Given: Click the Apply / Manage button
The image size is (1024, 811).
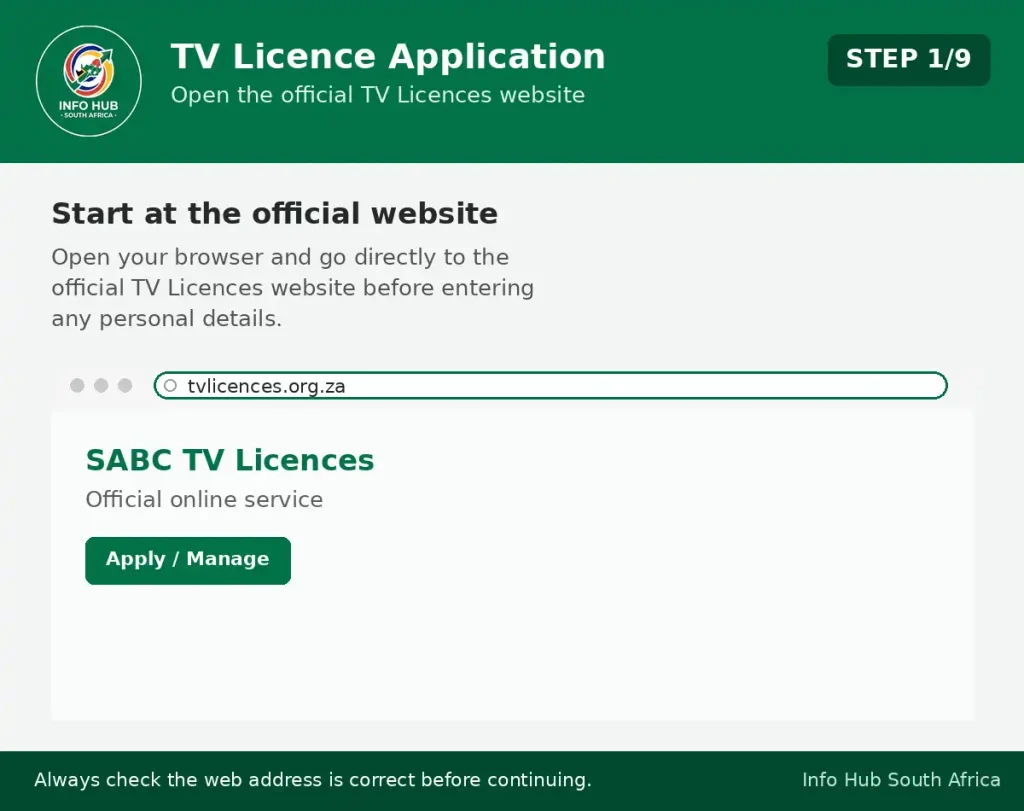Looking at the screenshot, I should point(188,560).
